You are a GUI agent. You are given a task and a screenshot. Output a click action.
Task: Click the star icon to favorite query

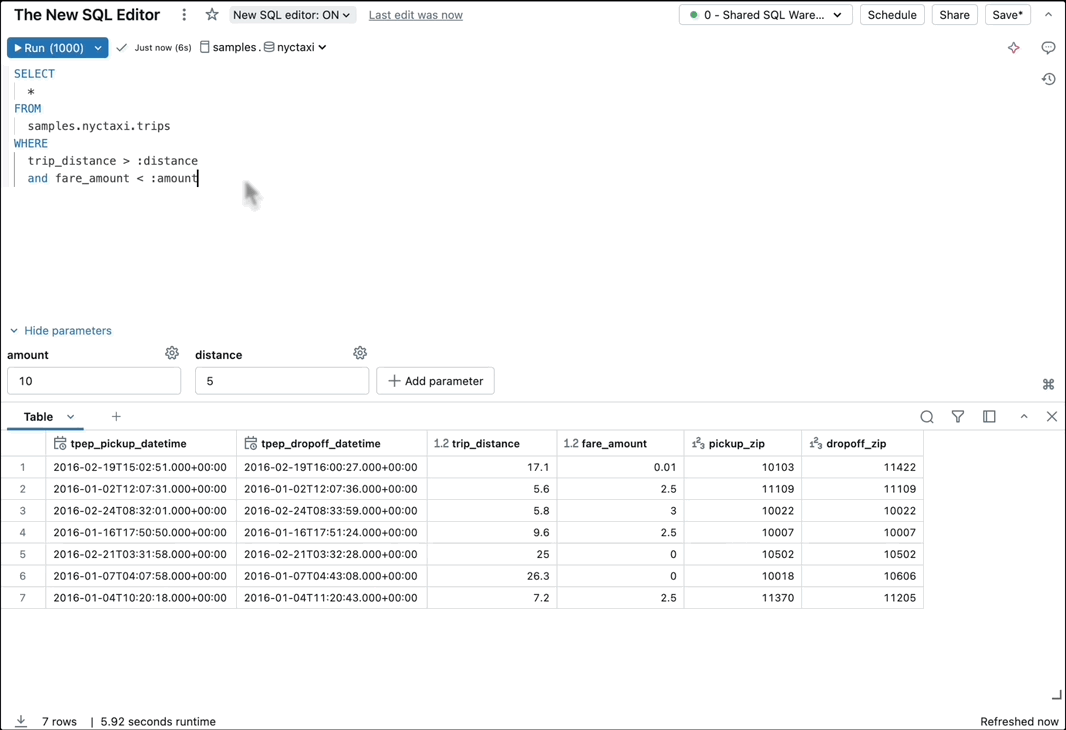(212, 15)
